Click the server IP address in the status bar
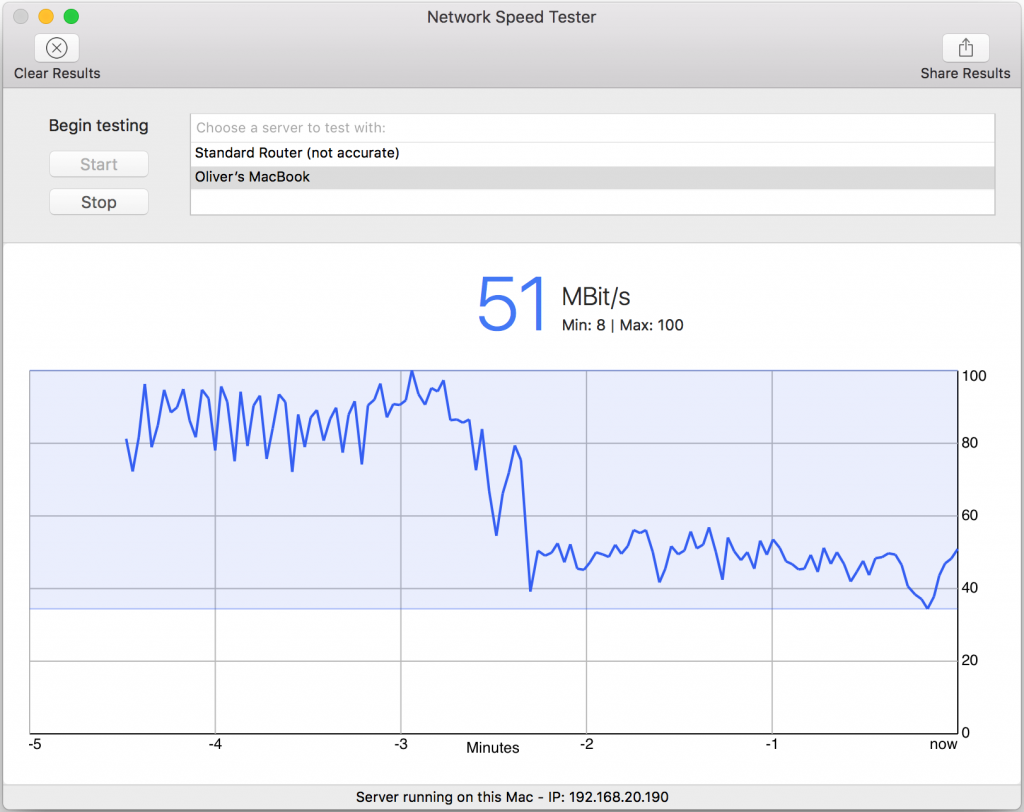 pos(618,797)
